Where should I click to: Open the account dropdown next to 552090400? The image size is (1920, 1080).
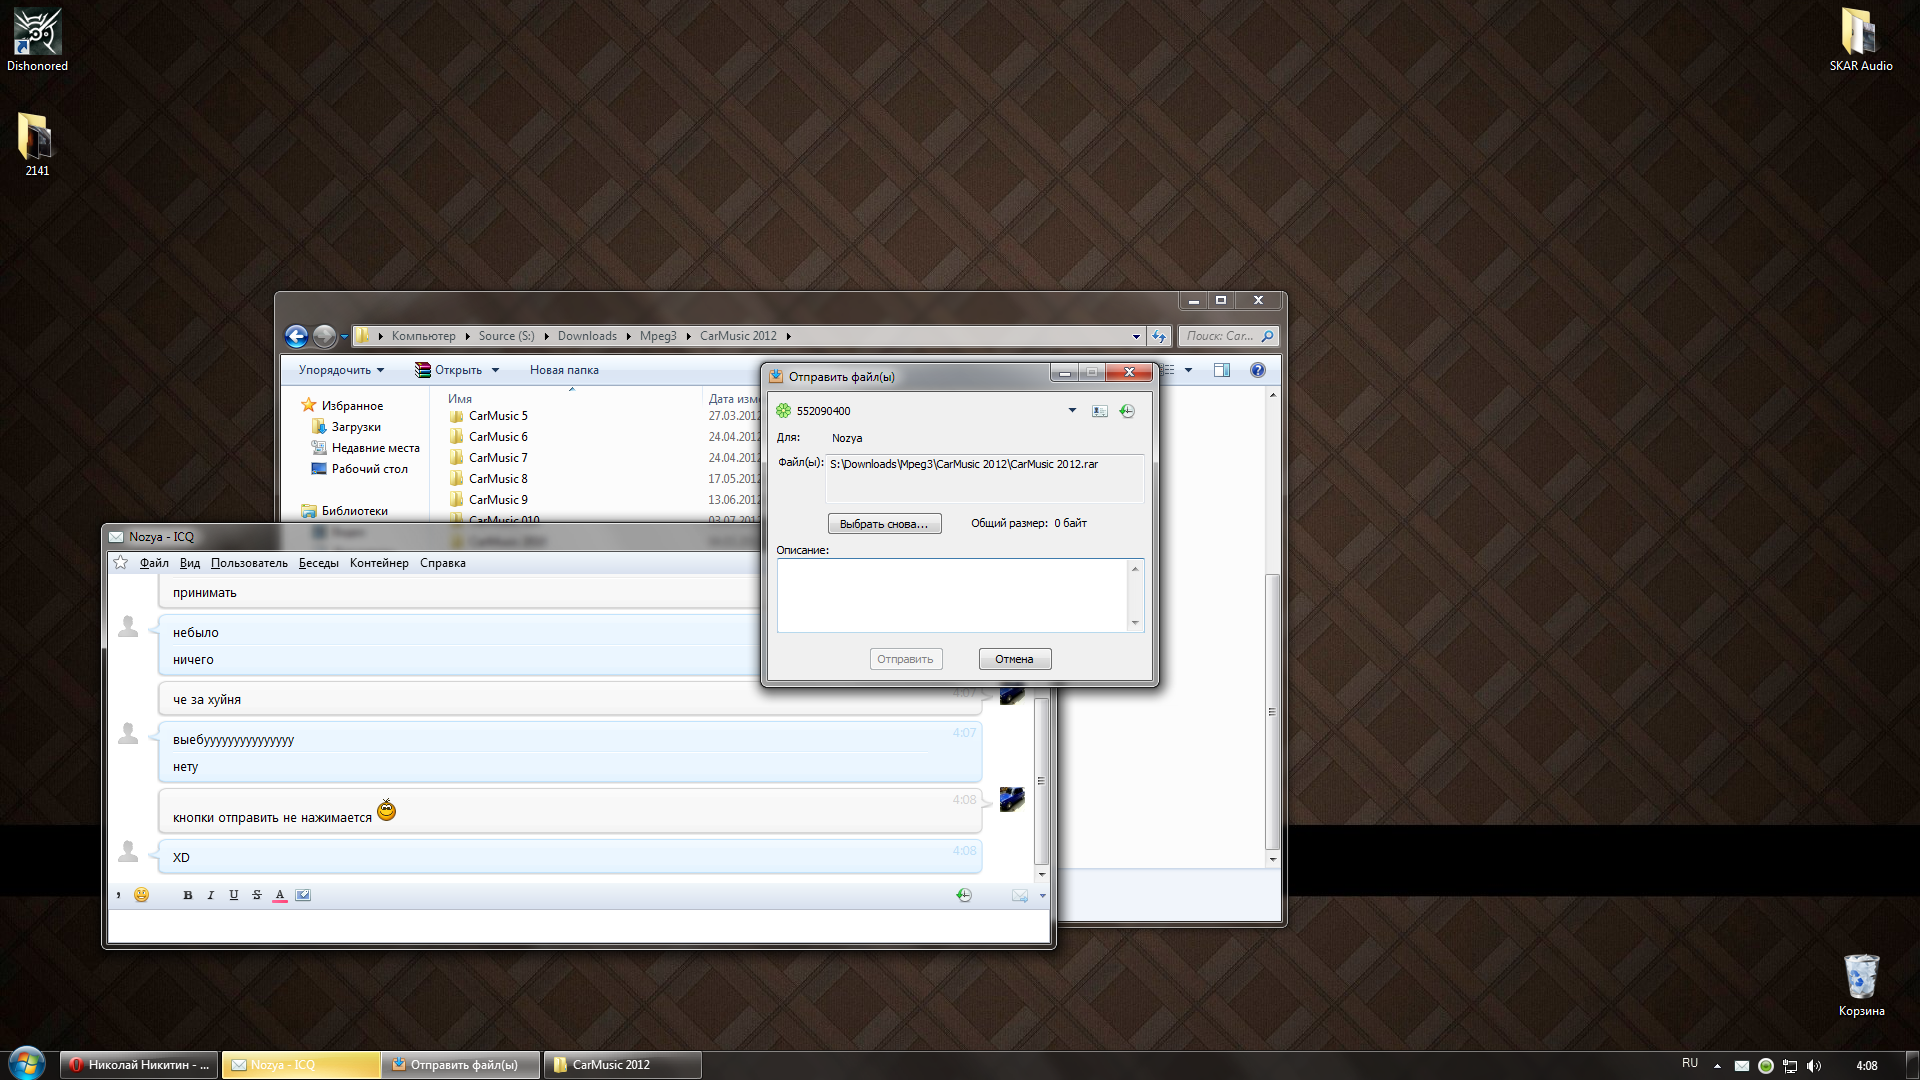click(1072, 411)
